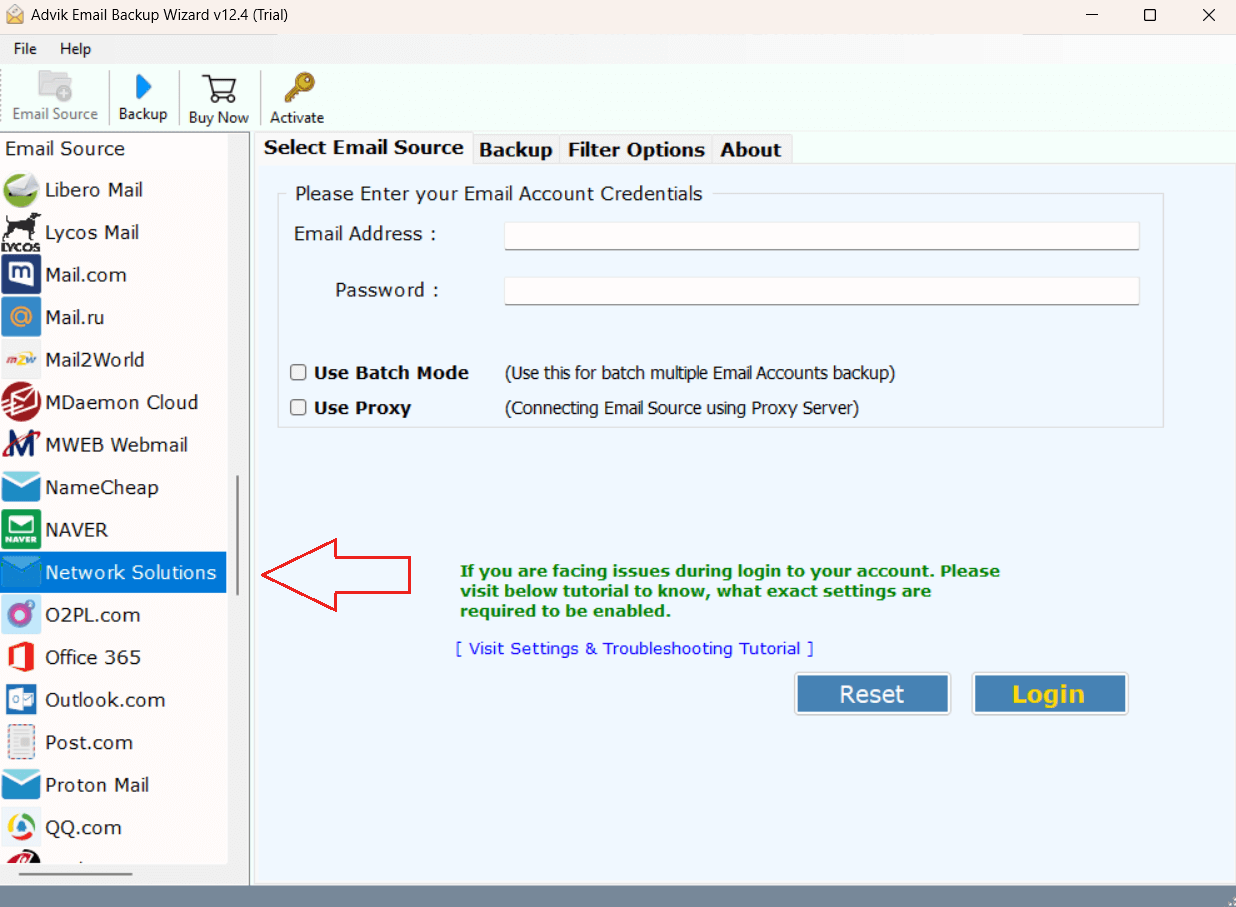This screenshot has height=907, width=1236.
Task: Select the NameCheap envelope icon
Action: pyautogui.click(x=21, y=487)
